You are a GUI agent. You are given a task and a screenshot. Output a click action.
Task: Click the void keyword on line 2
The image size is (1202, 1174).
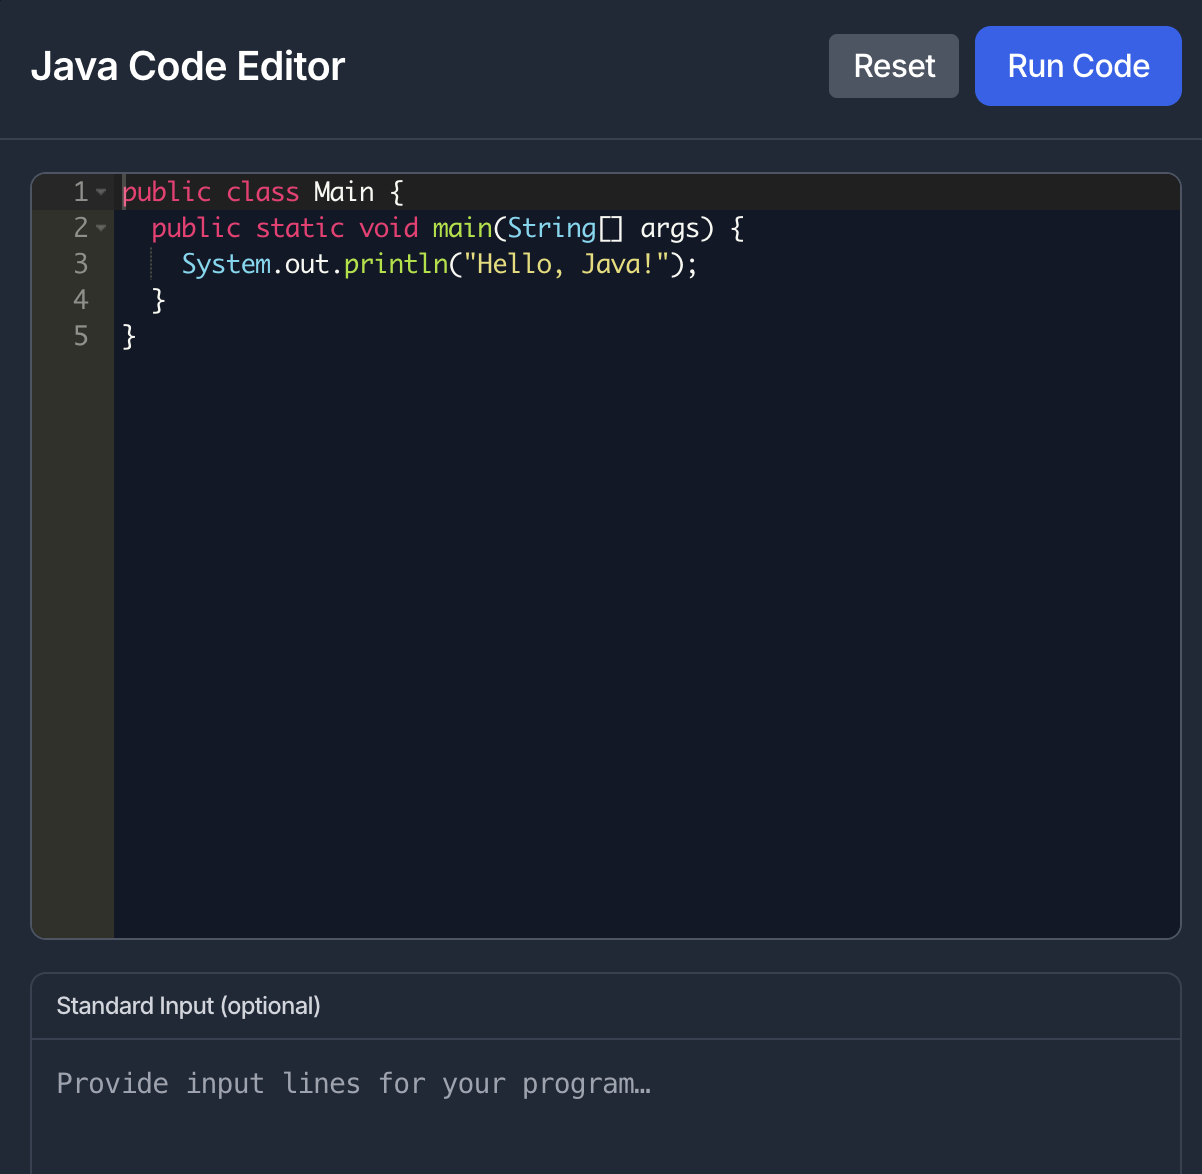(388, 228)
